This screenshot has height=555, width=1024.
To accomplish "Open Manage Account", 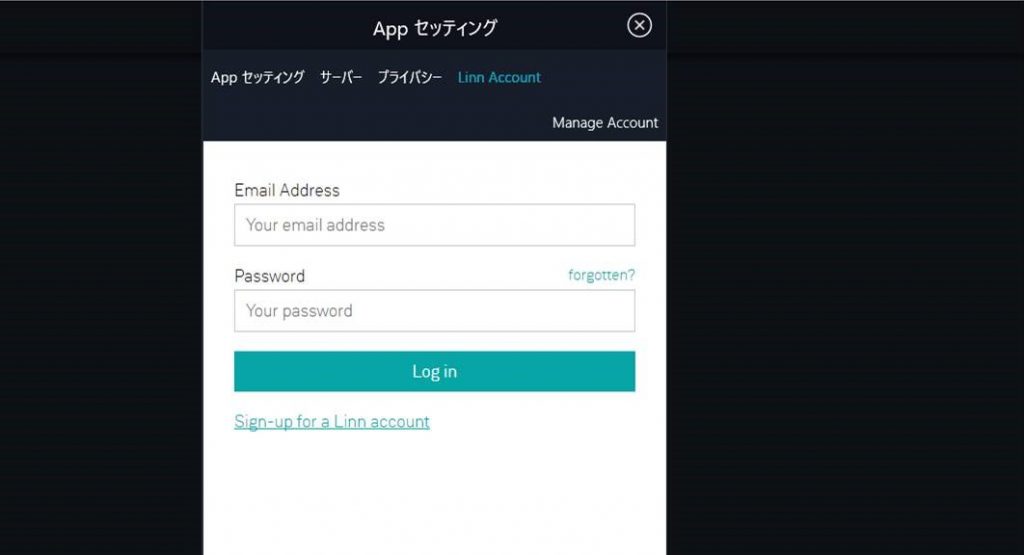I will point(605,123).
